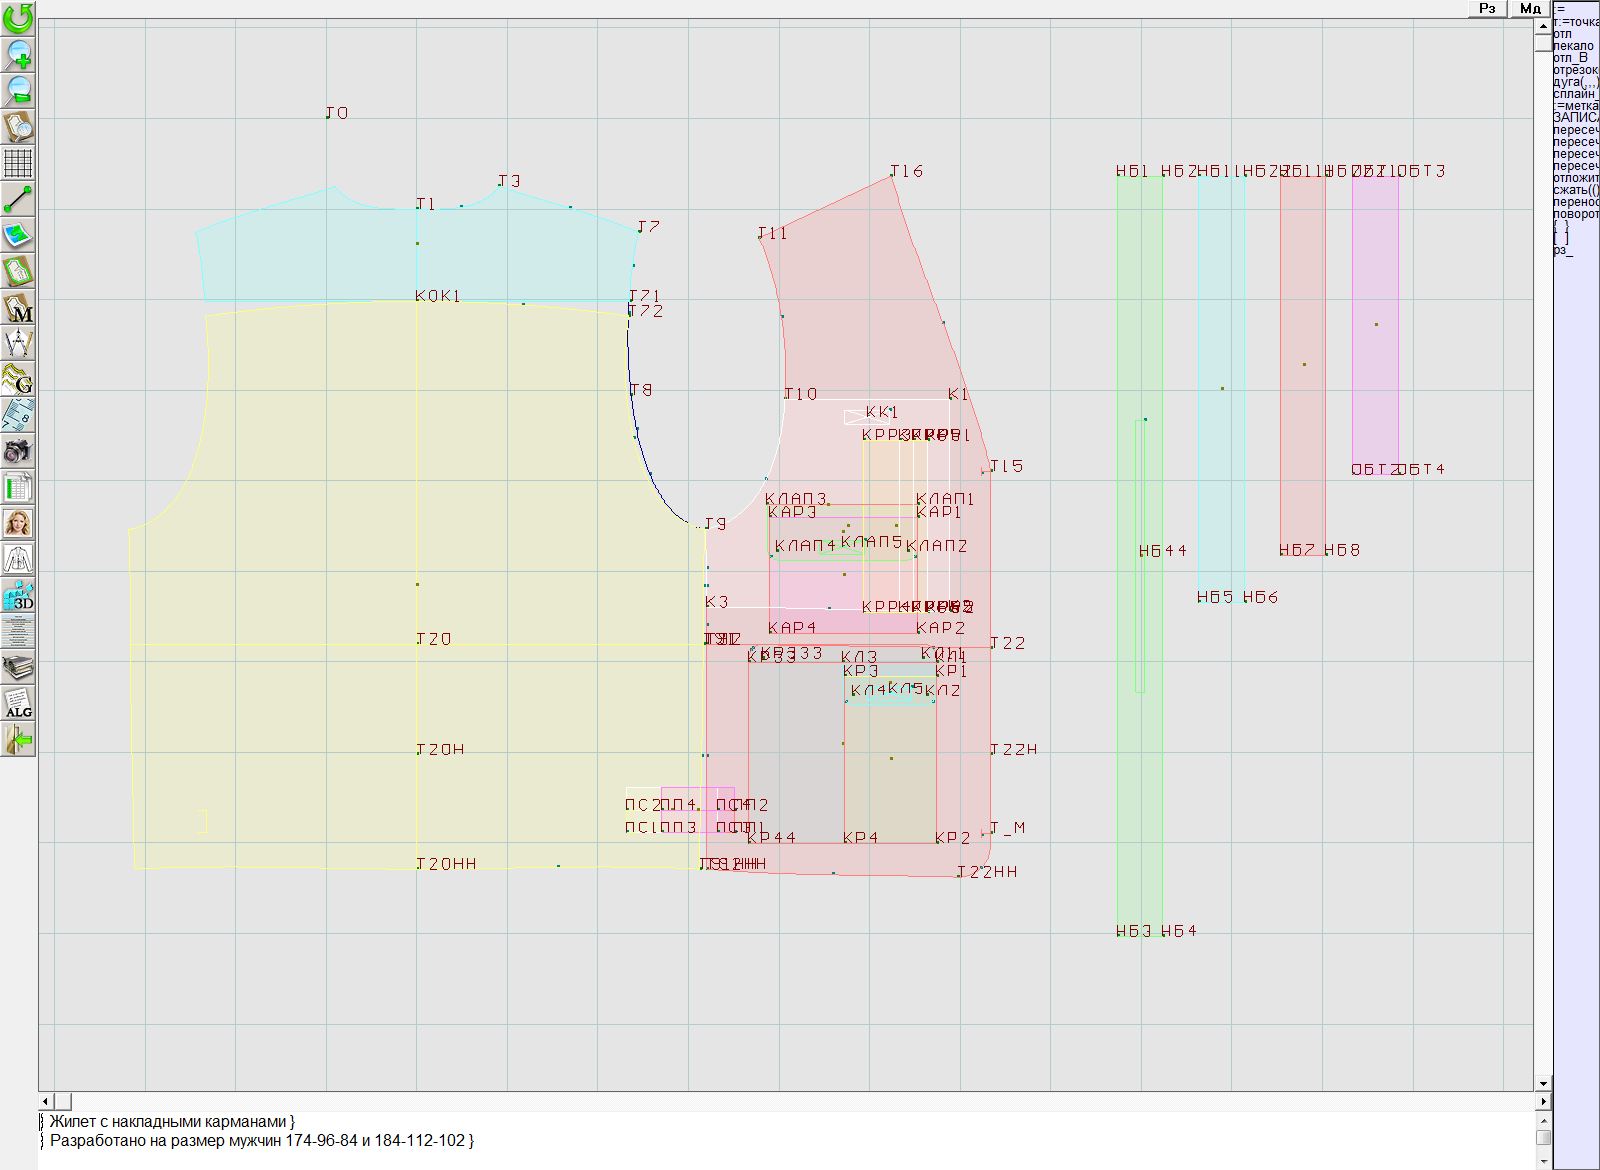The width and height of the screenshot is (1600, 1170).
Task: Click the compass measuring tool icon
Action: coord(18,343)
